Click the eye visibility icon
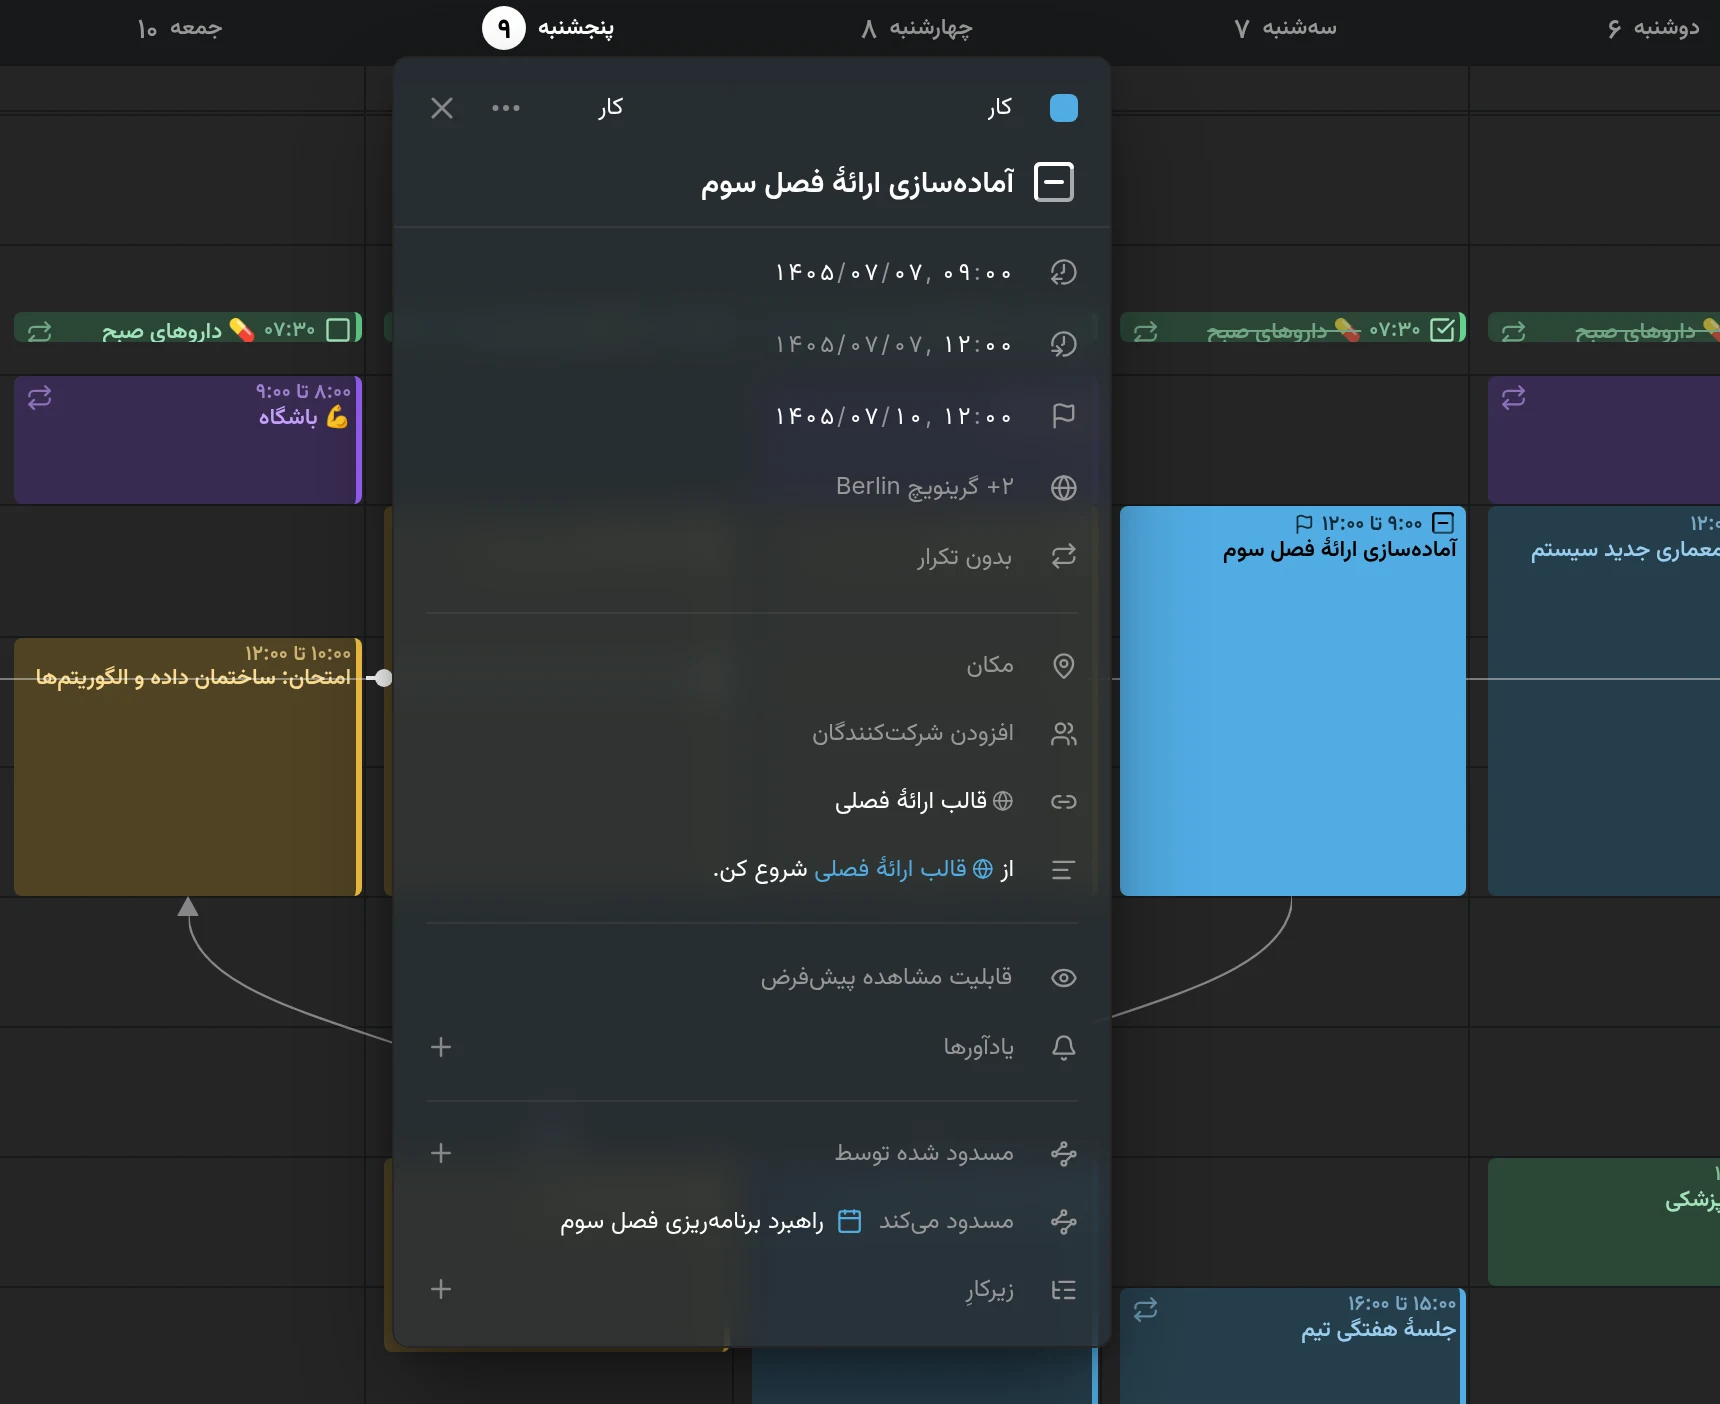Screen dimensions: 1720x1404 [x=1064, y=978]
